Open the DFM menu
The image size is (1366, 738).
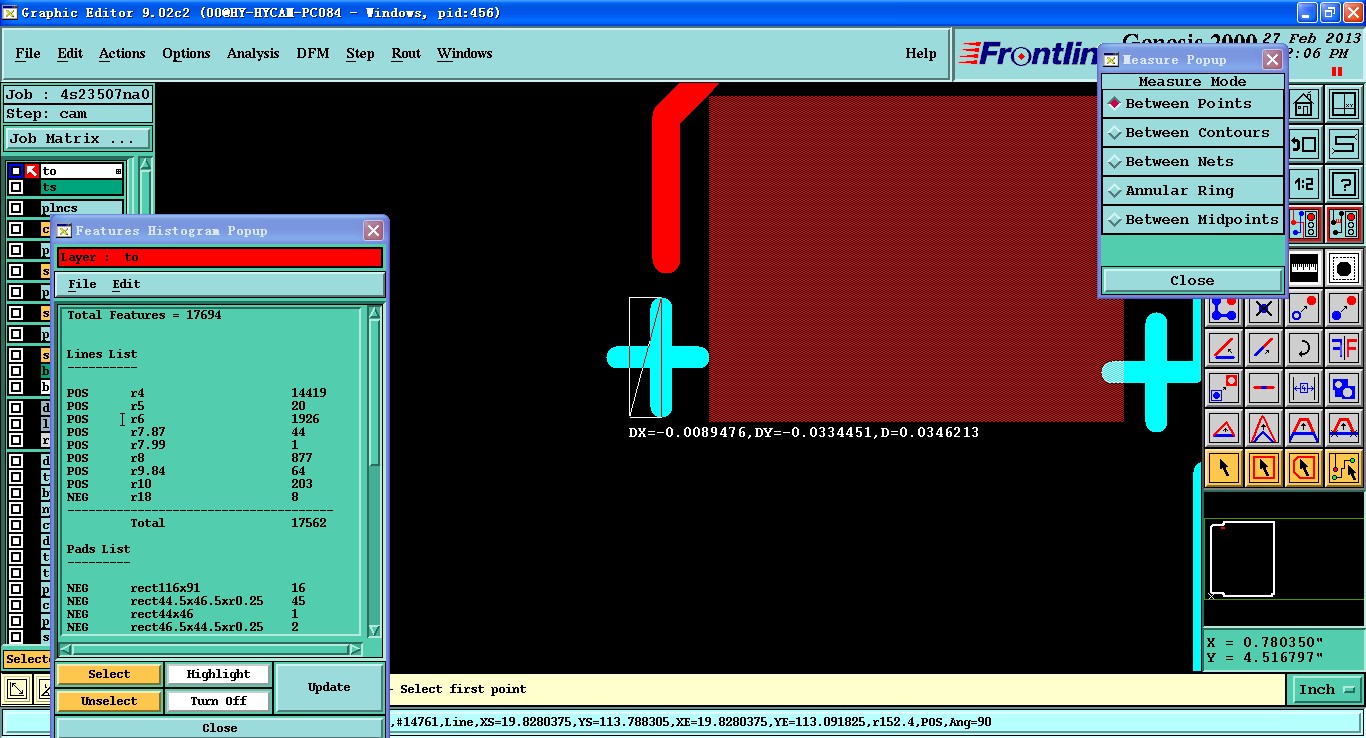(x=313, y=54)
